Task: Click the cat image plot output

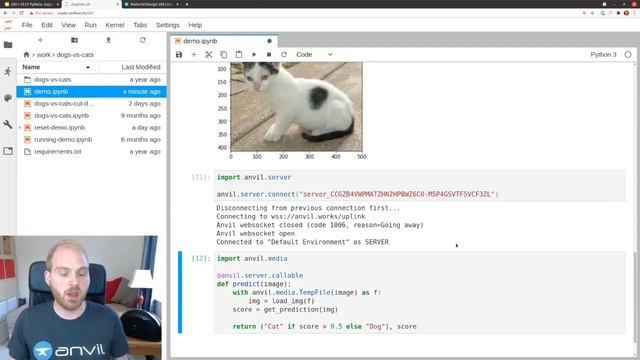Action: [x=296, y=107]
